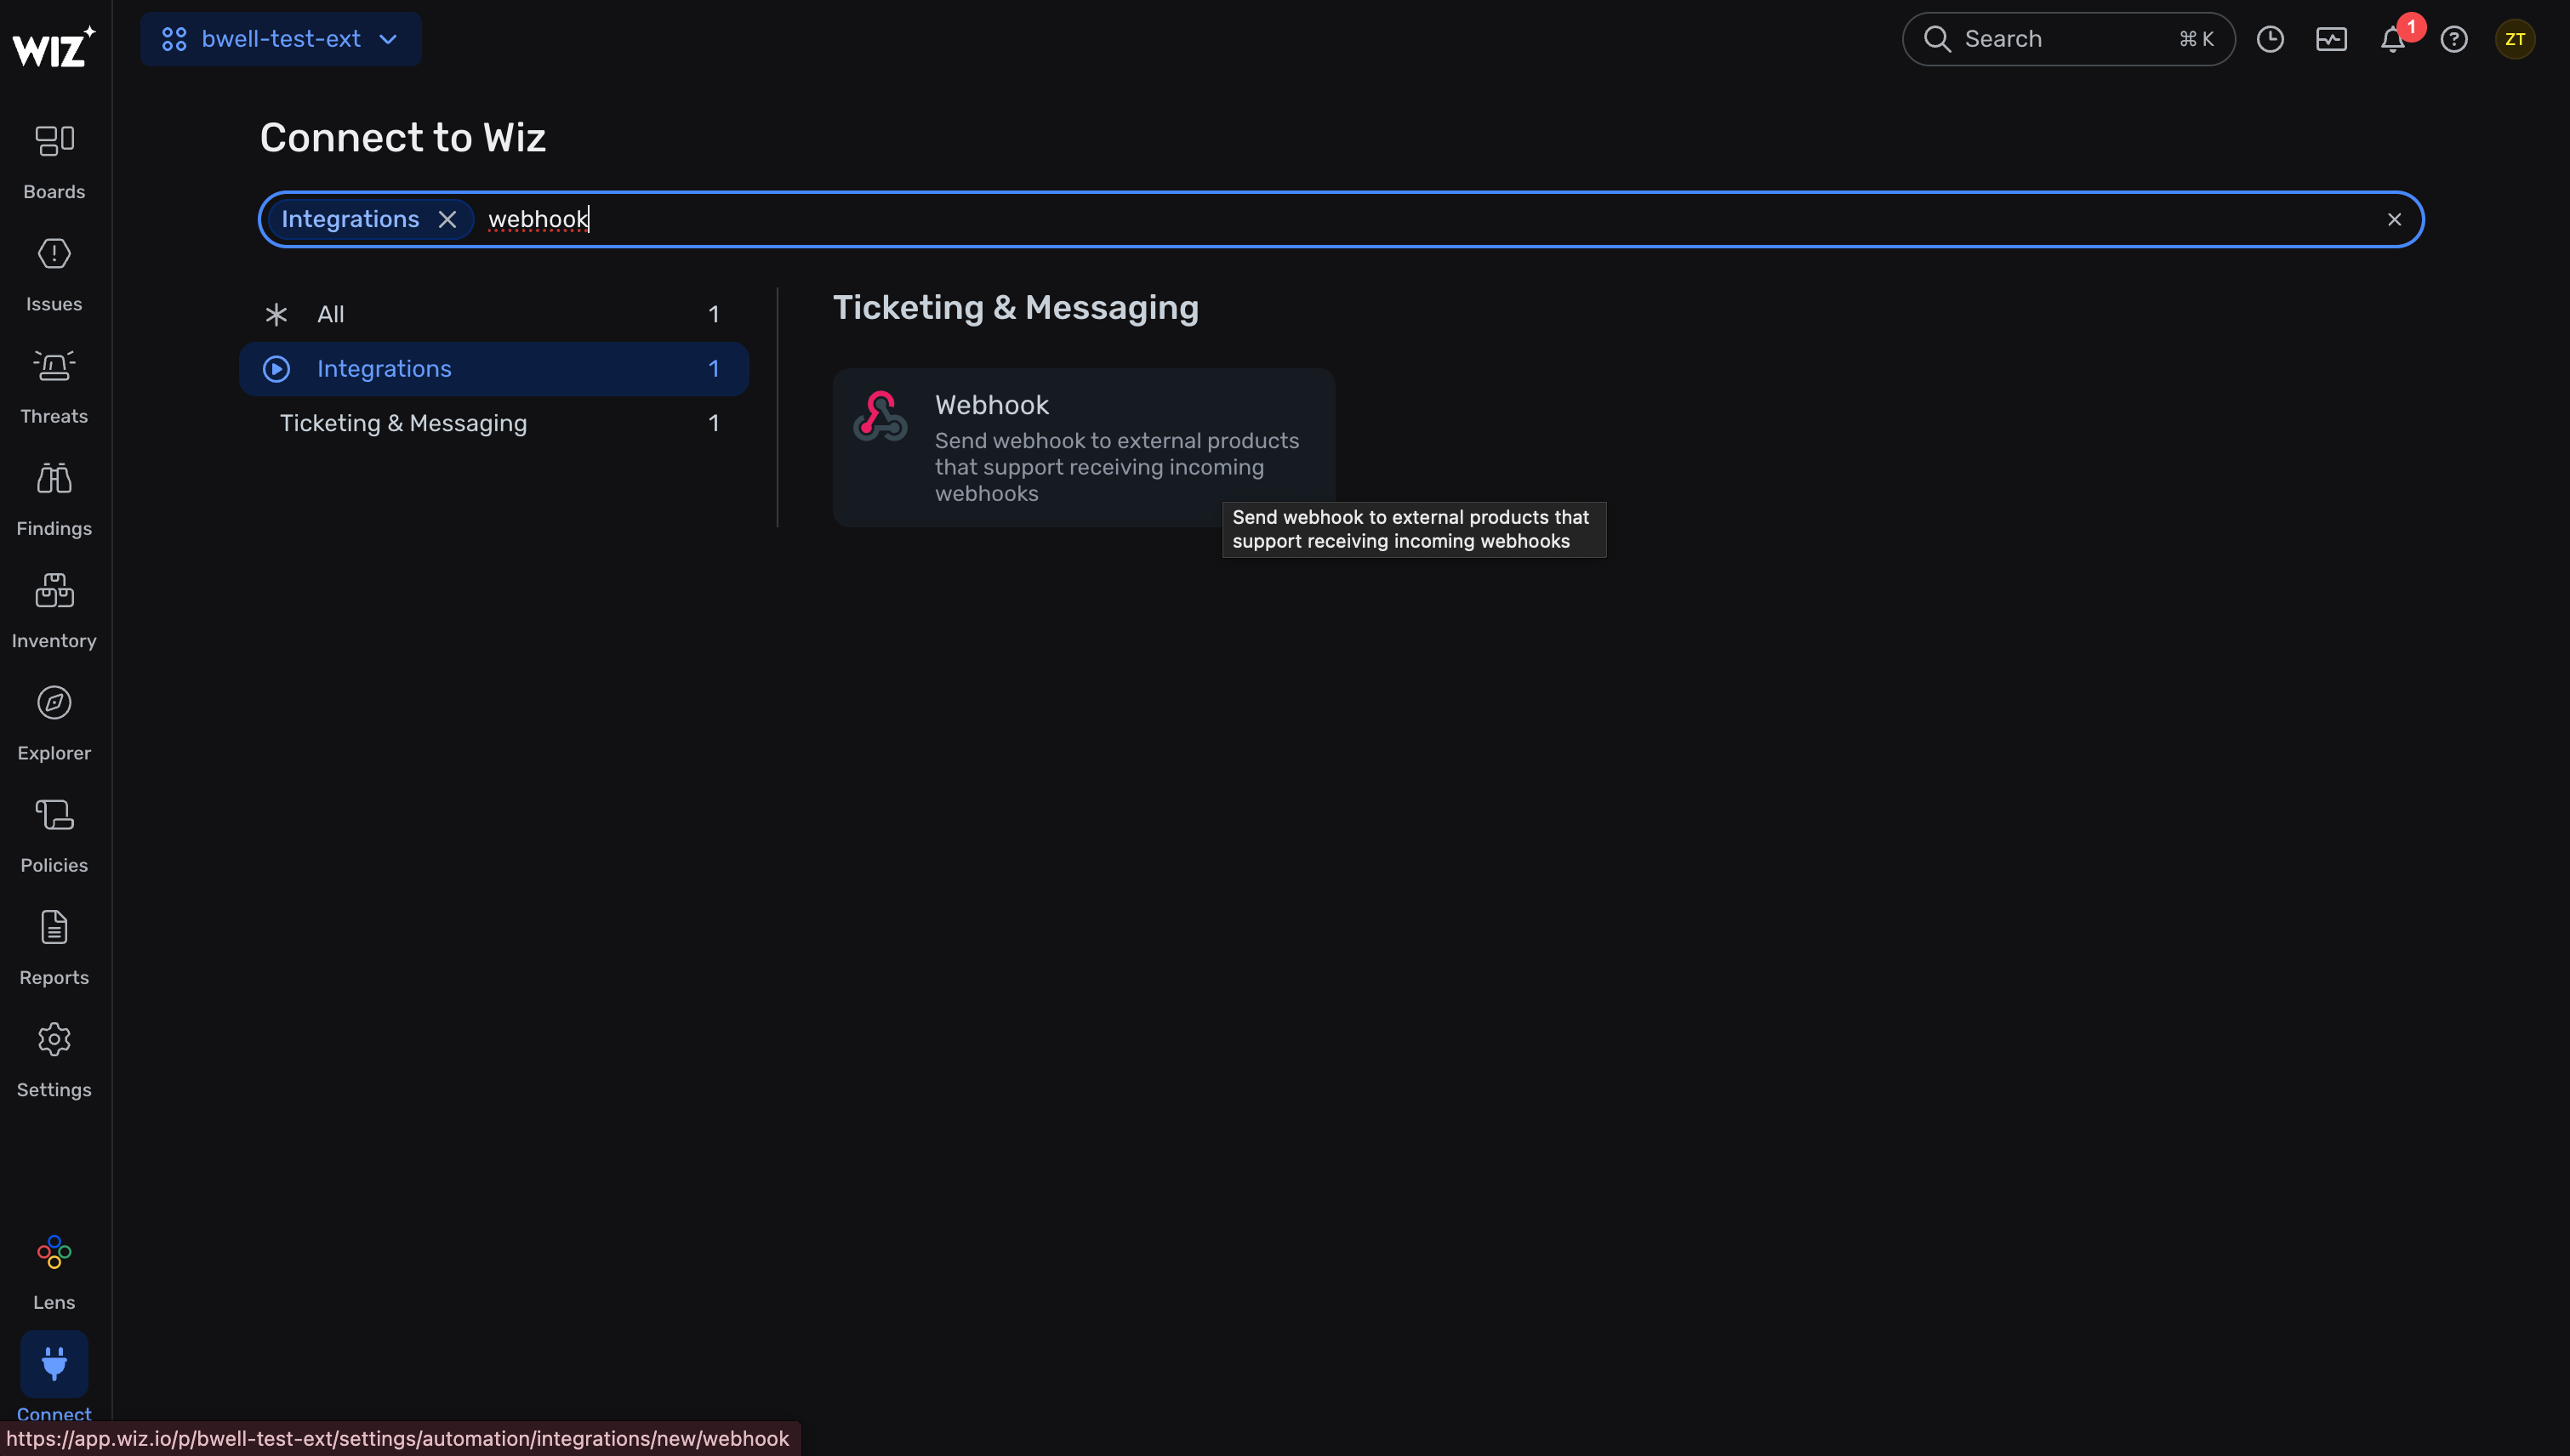Open the Settings gear in the sidebar
This screenshot has height=1456, width=2570.
(x=54, y=1040)
